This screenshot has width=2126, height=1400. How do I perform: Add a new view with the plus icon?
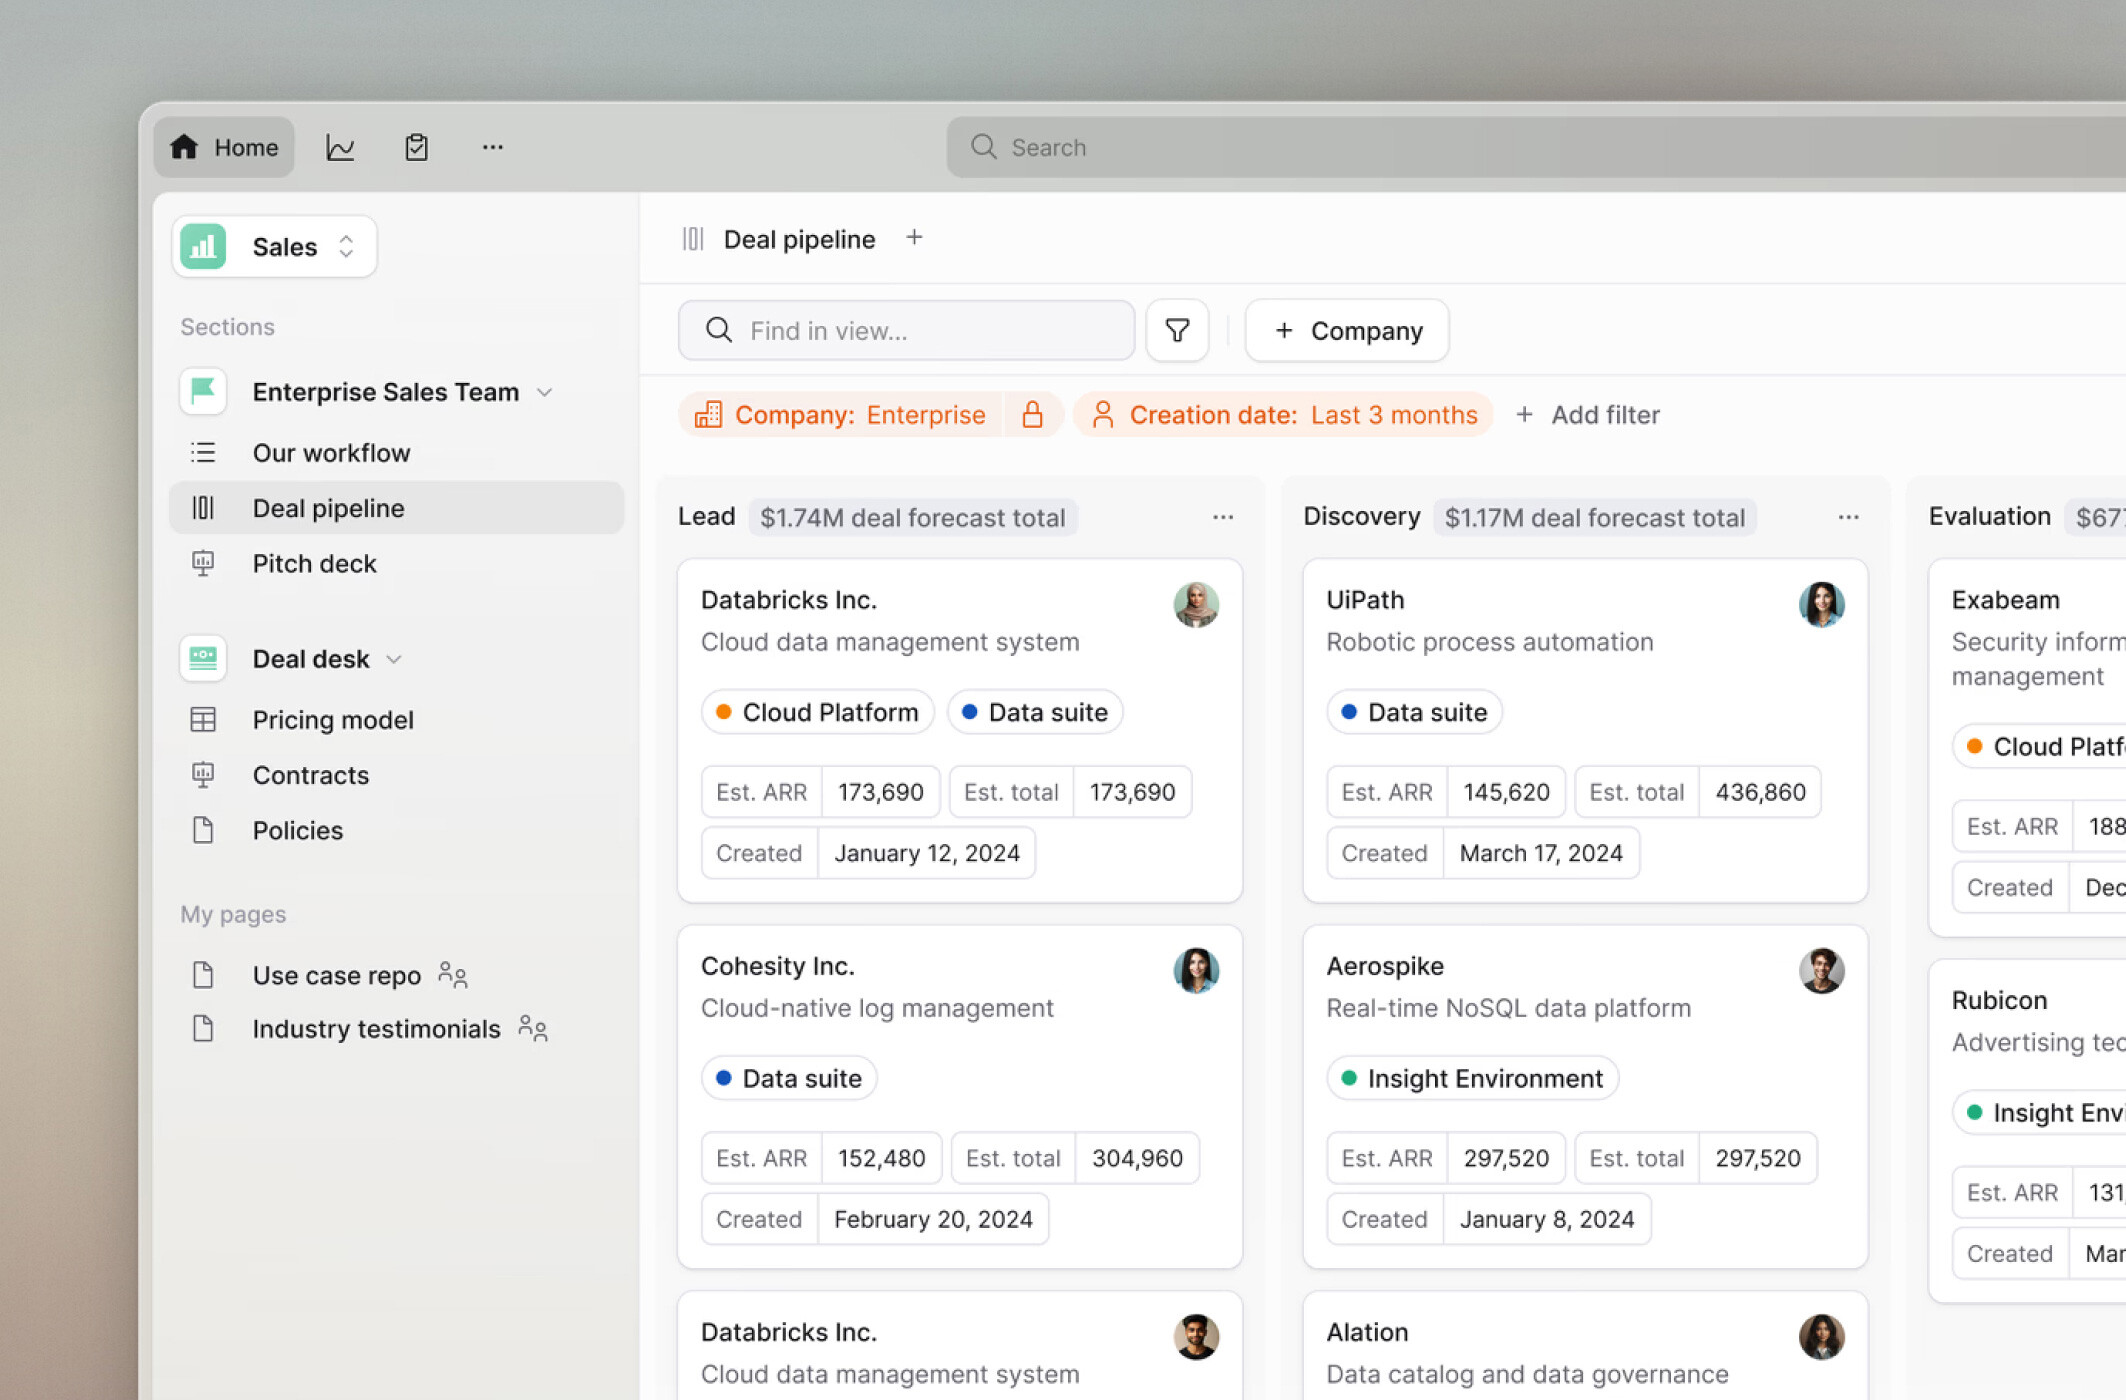pyautogui.click(x=914, y=238)
